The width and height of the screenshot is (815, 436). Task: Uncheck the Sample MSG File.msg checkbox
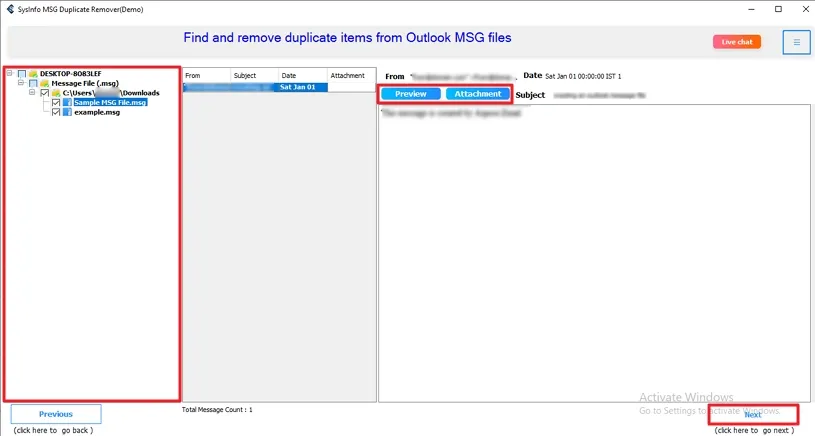[x=56, y=102]
